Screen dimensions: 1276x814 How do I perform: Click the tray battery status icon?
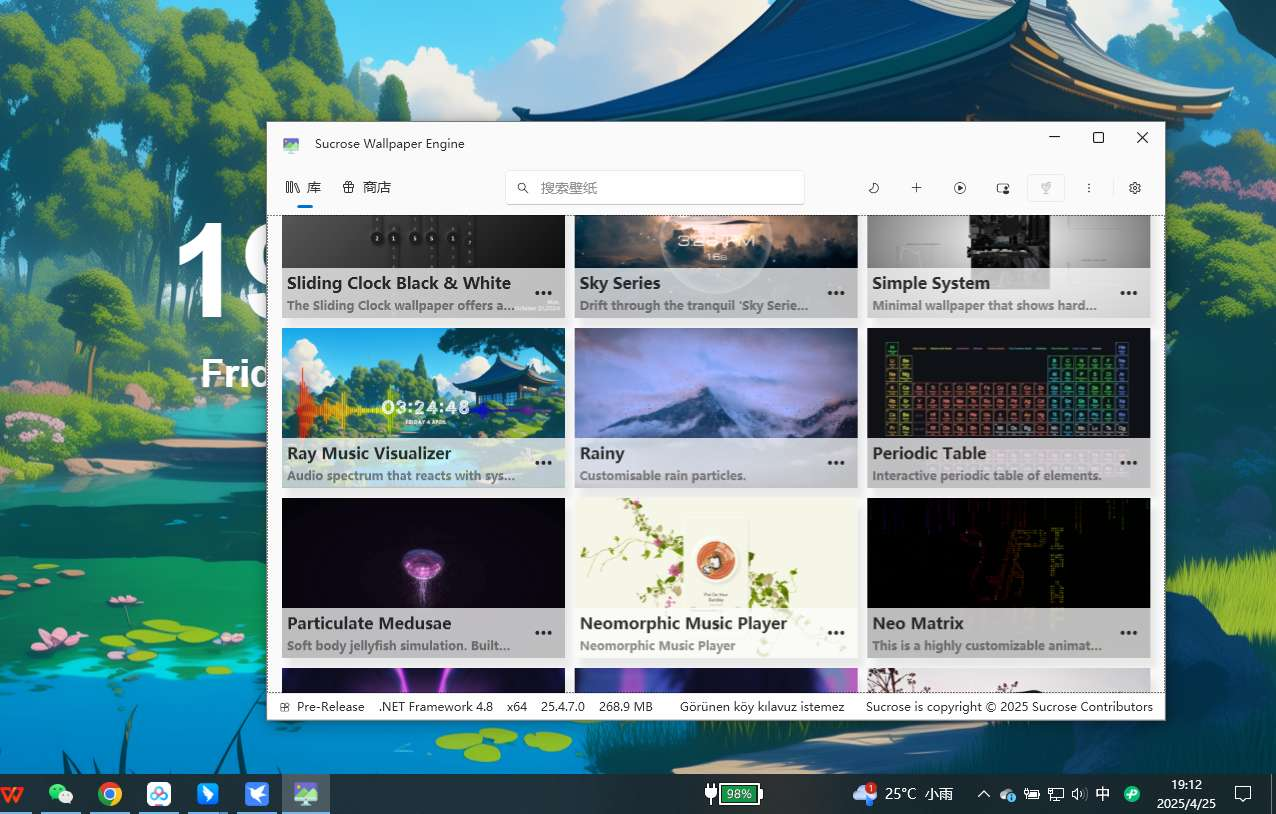pyautogui.click(x=1032, y=794)
